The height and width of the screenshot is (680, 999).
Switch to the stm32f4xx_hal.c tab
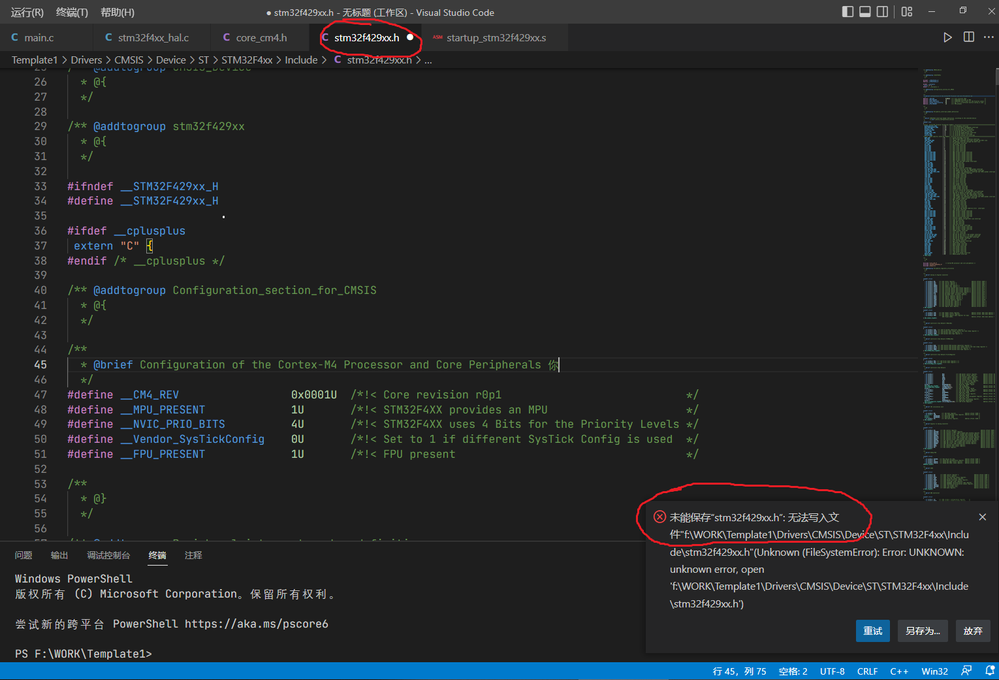pyautogui.click(x=153, y=38)
